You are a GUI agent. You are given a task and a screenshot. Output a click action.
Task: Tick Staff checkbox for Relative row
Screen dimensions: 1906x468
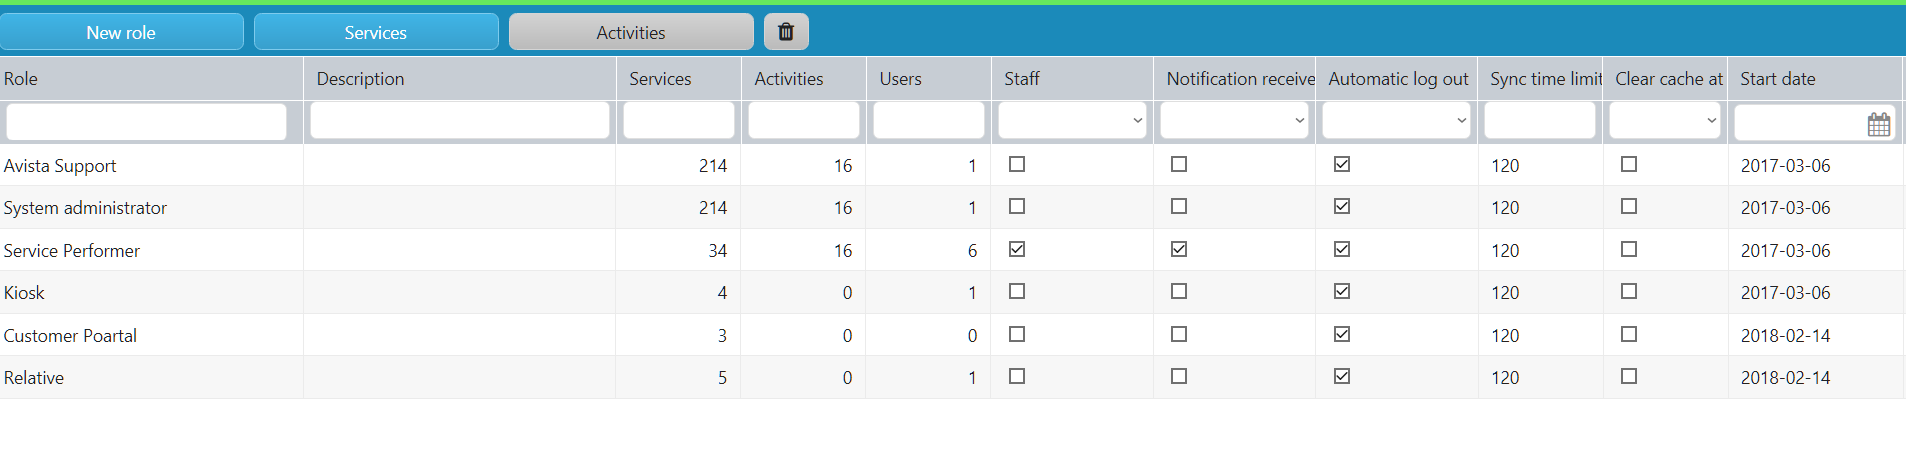point(1017,376)
